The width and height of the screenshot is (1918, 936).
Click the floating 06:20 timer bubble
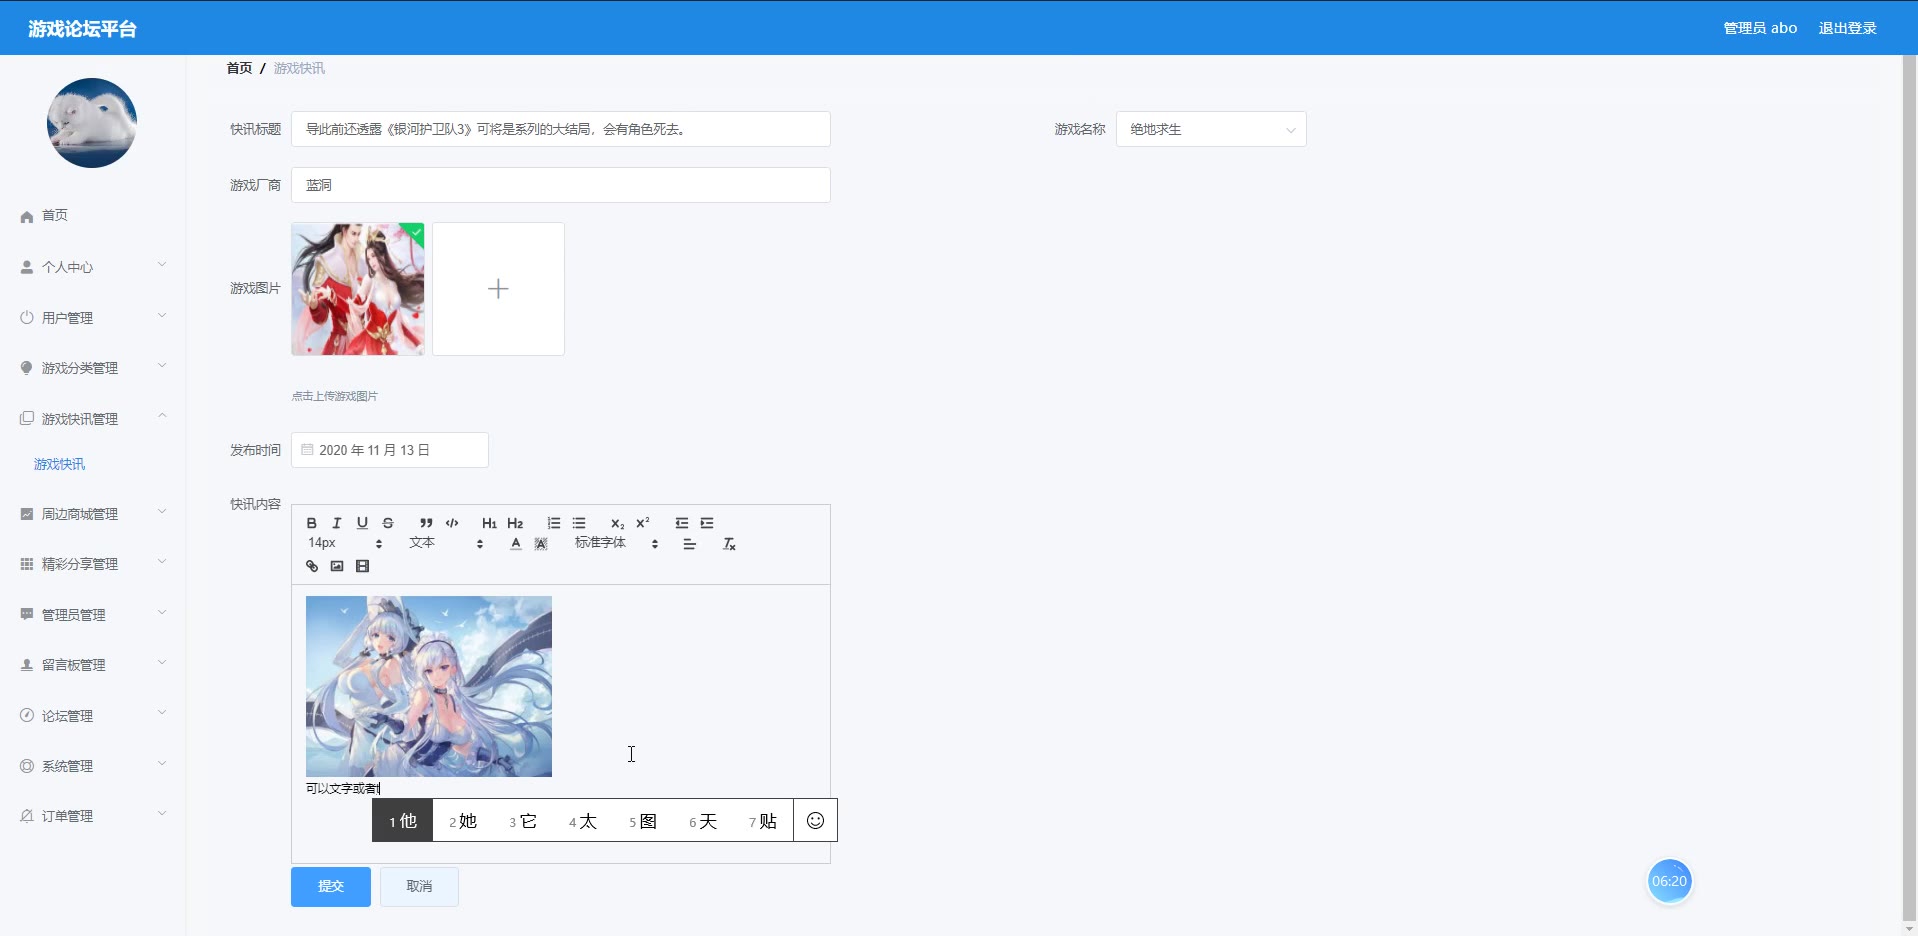[x=1669, y=881]
